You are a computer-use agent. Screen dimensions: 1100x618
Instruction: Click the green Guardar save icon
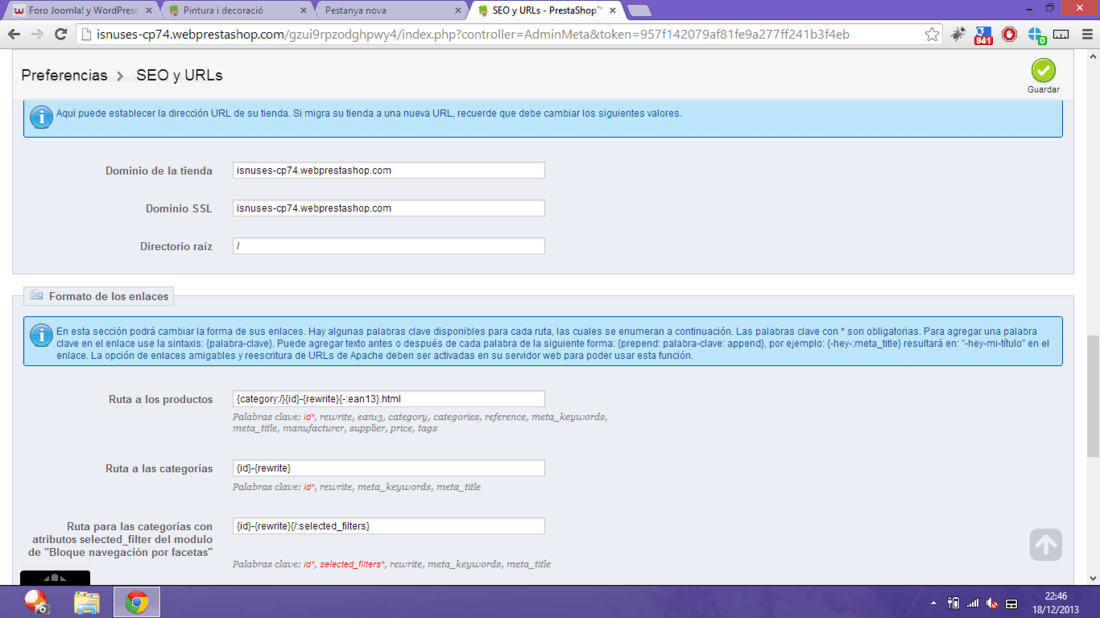coord(1042,70)
